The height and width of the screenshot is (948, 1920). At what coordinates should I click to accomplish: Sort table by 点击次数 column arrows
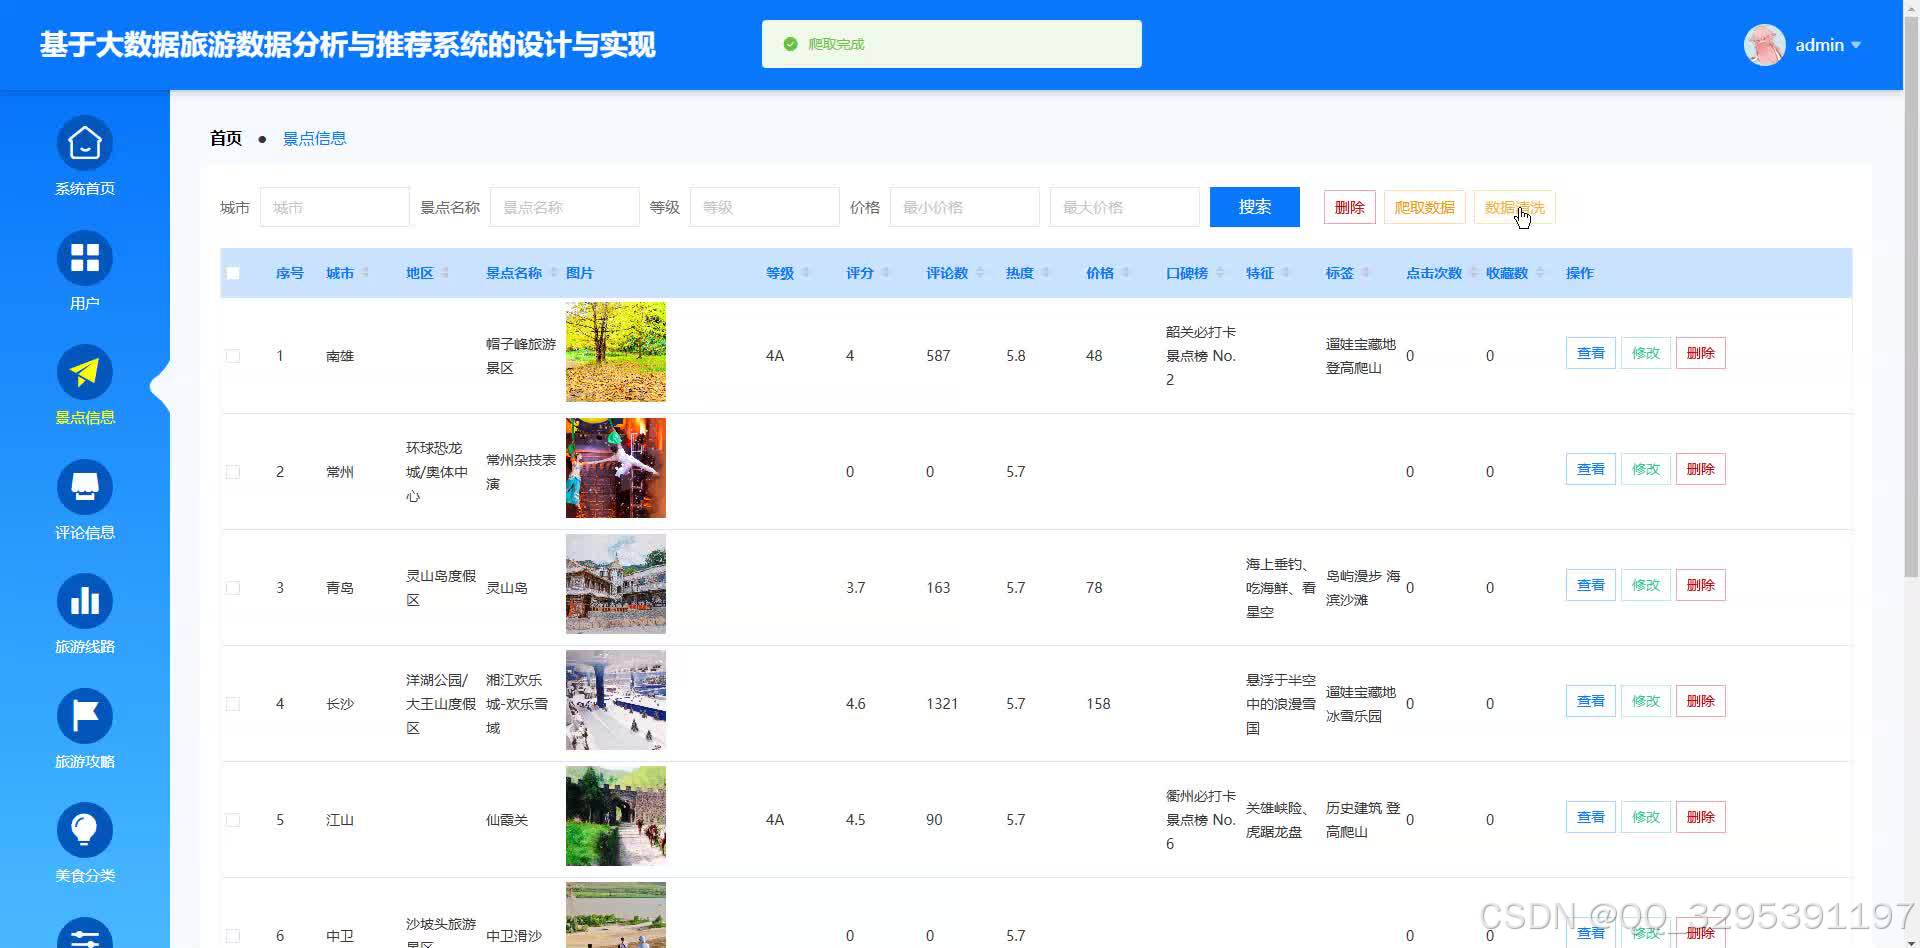[x=1474, y=273]
